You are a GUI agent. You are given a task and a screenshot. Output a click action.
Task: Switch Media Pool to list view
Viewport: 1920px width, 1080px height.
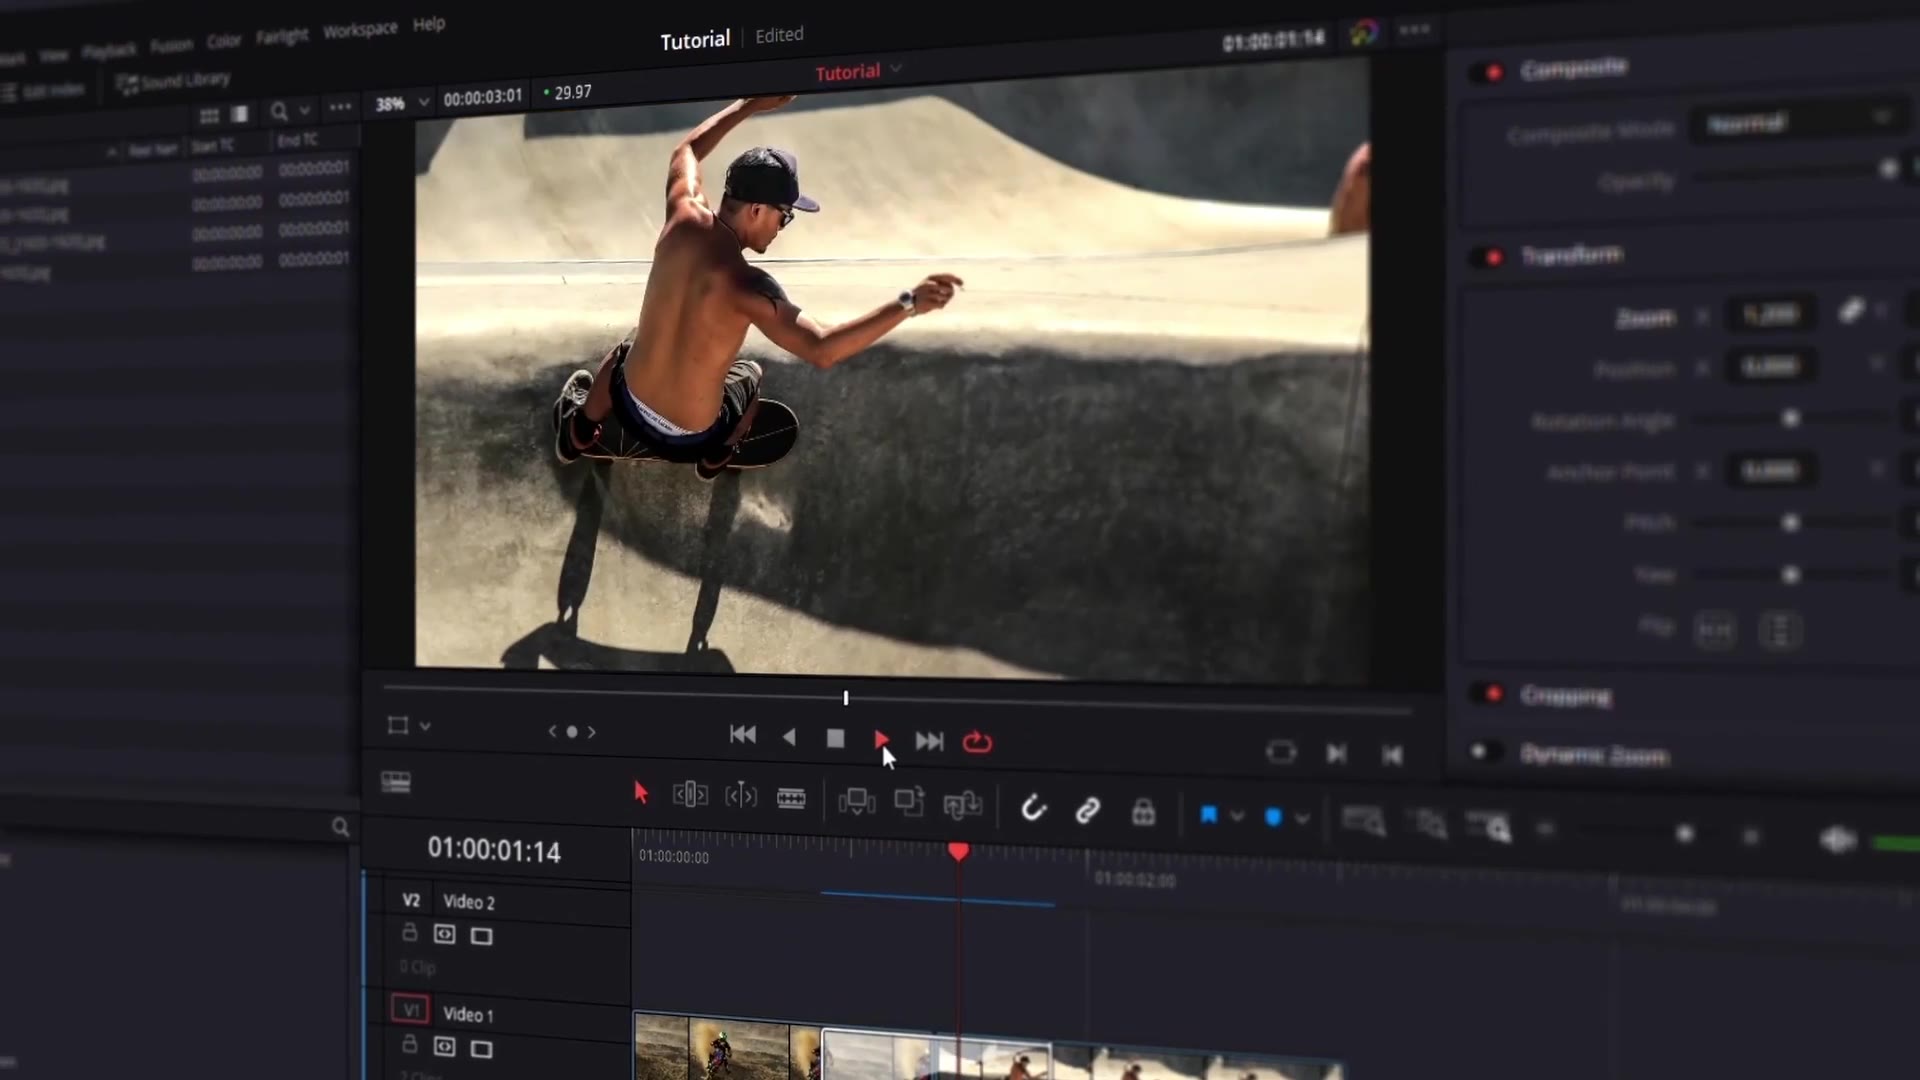tap(239, 114)
